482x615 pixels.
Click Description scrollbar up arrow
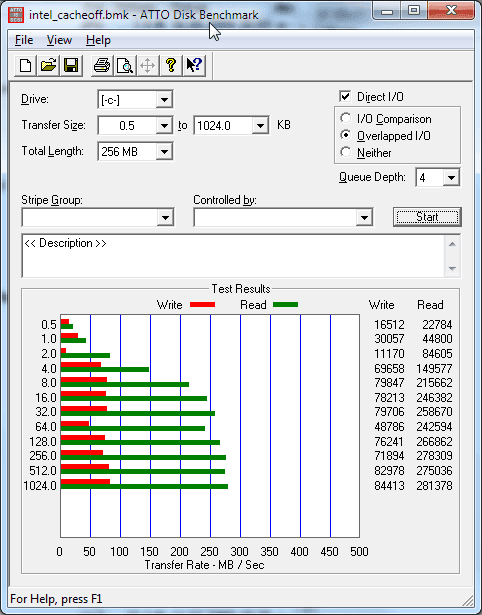tap(452, 244)
